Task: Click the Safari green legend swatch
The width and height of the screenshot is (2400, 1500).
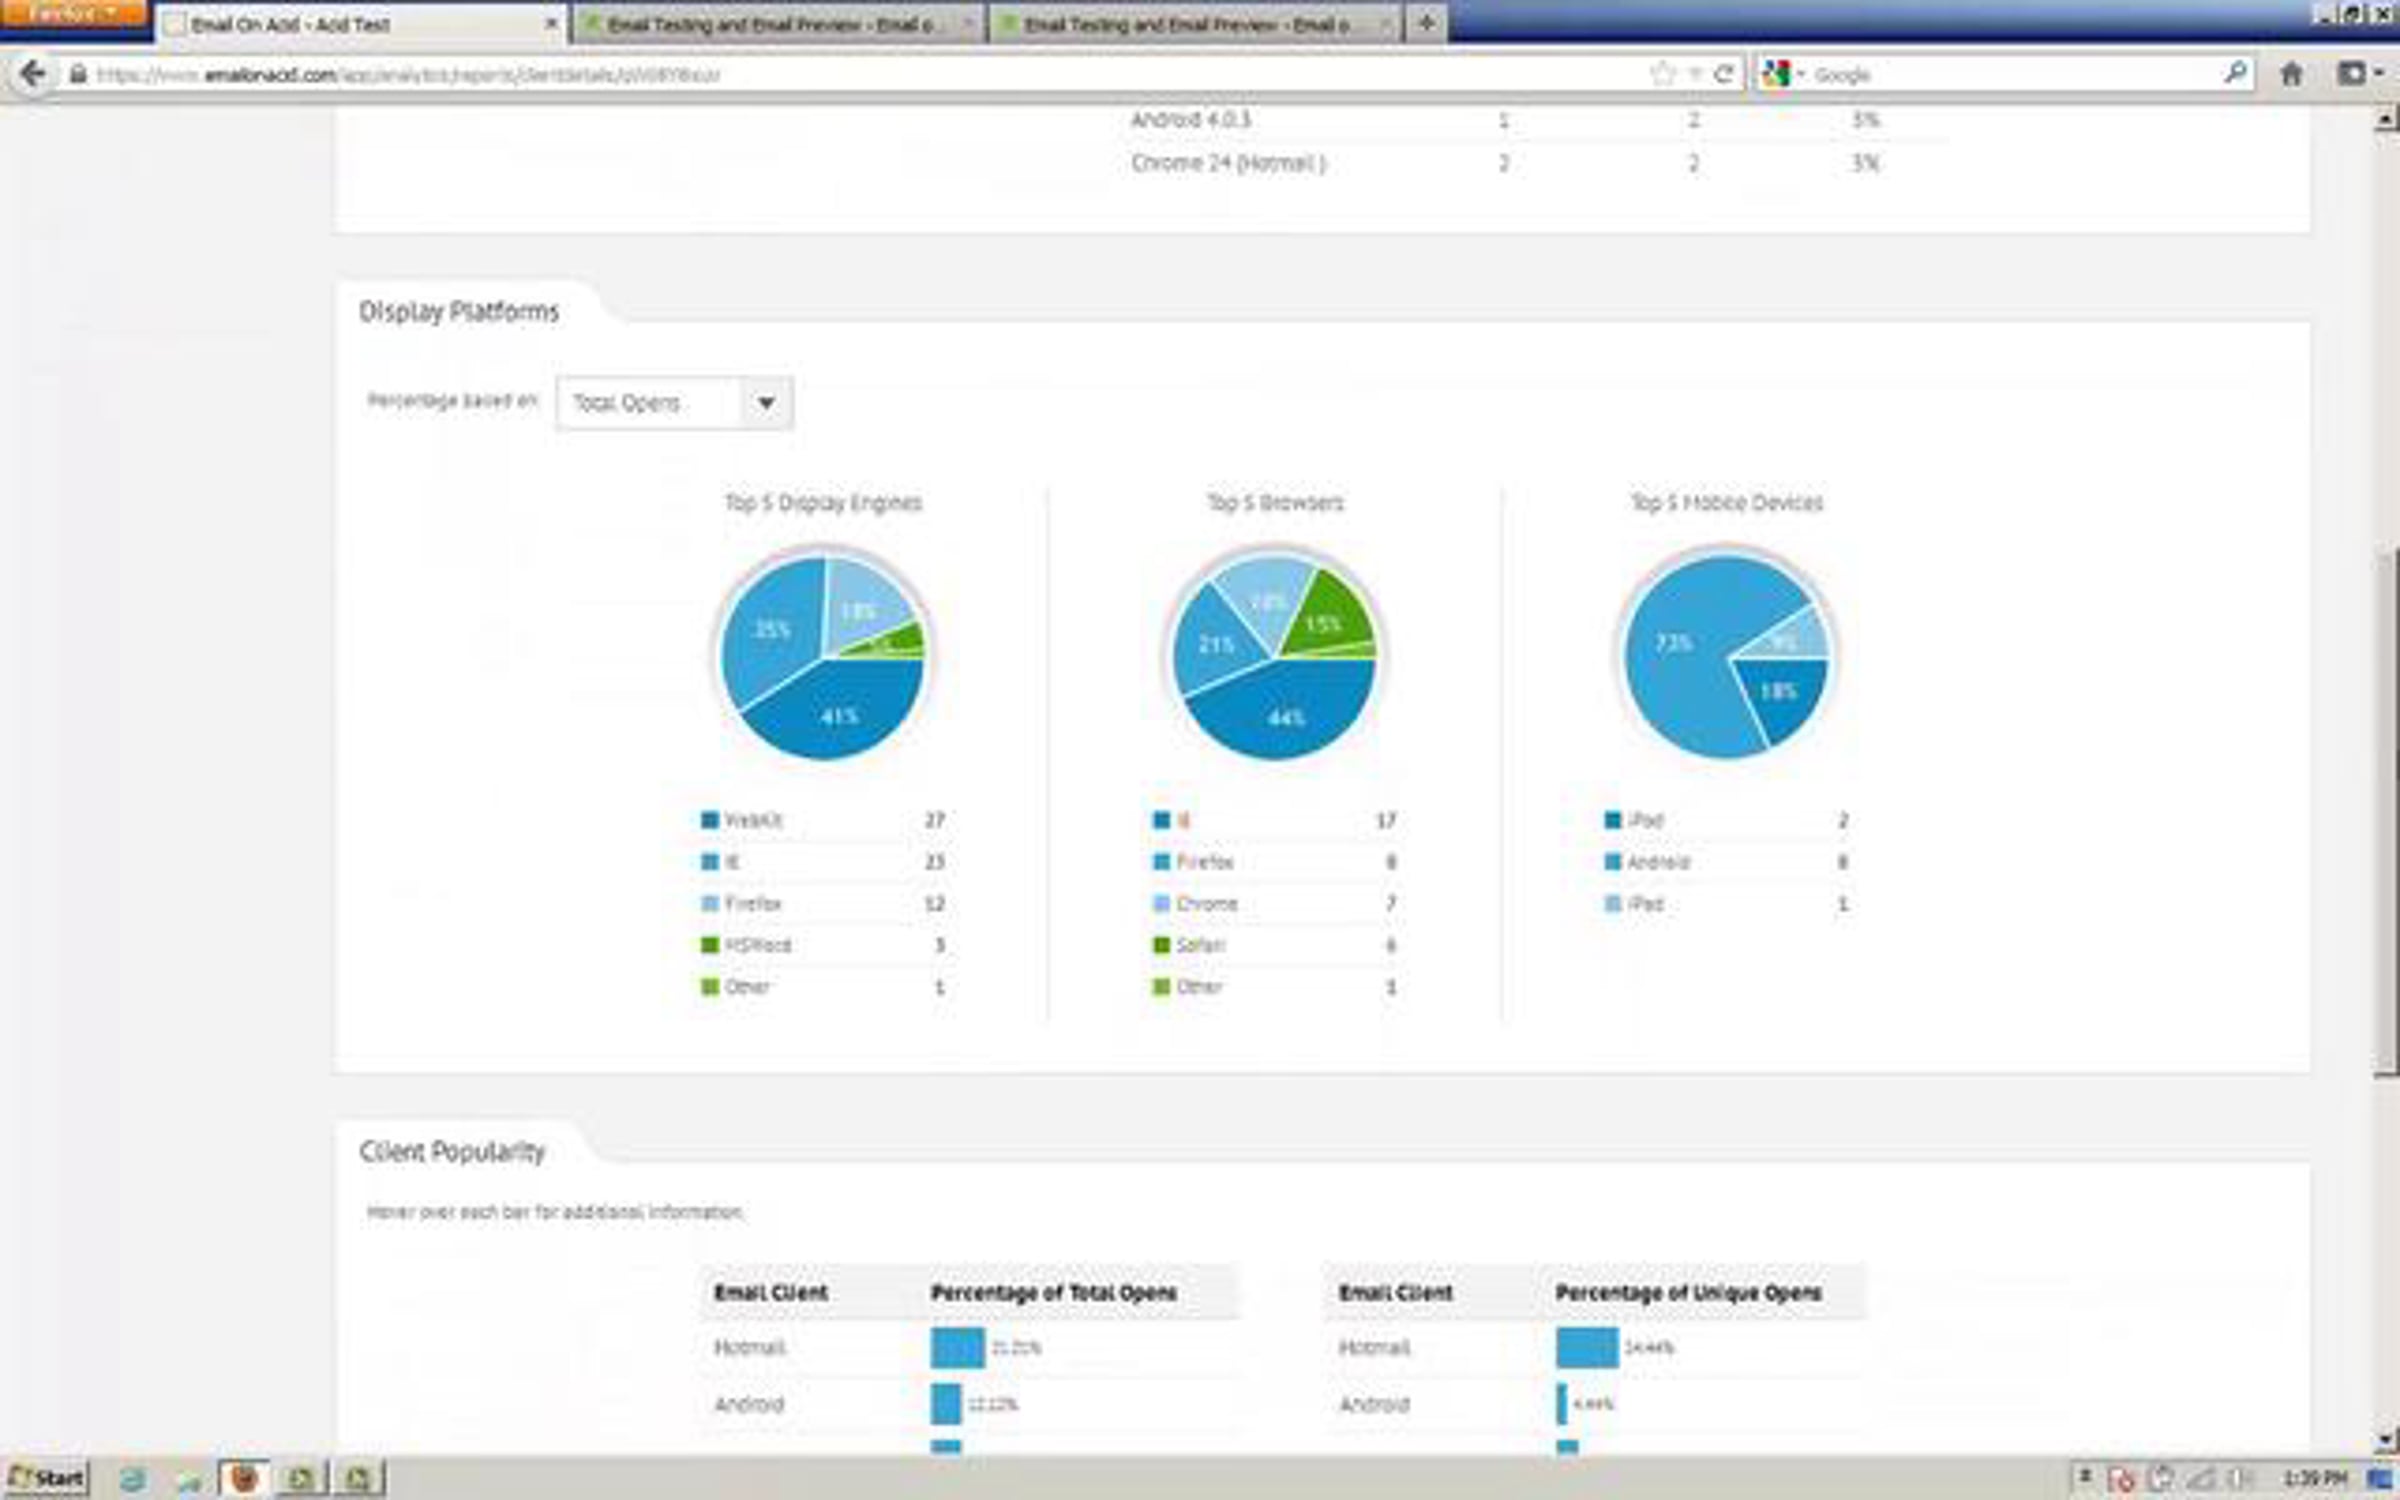Action: (1161, 945)
